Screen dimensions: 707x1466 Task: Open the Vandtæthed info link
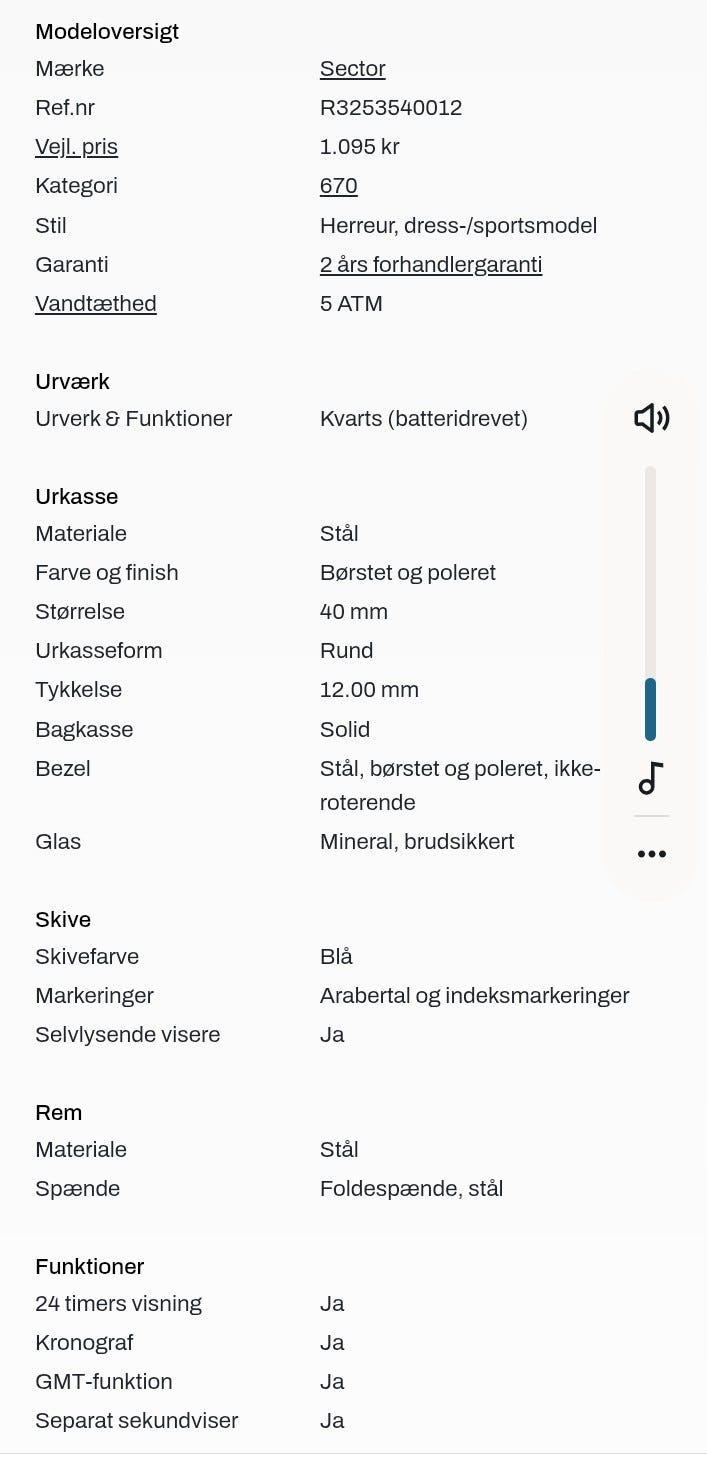point(96,304)
